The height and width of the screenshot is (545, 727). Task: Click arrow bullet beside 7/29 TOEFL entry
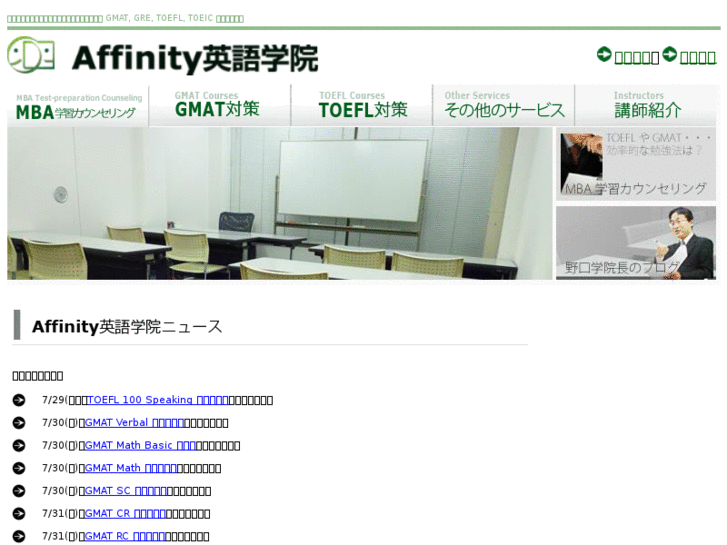tap(19, 400)
